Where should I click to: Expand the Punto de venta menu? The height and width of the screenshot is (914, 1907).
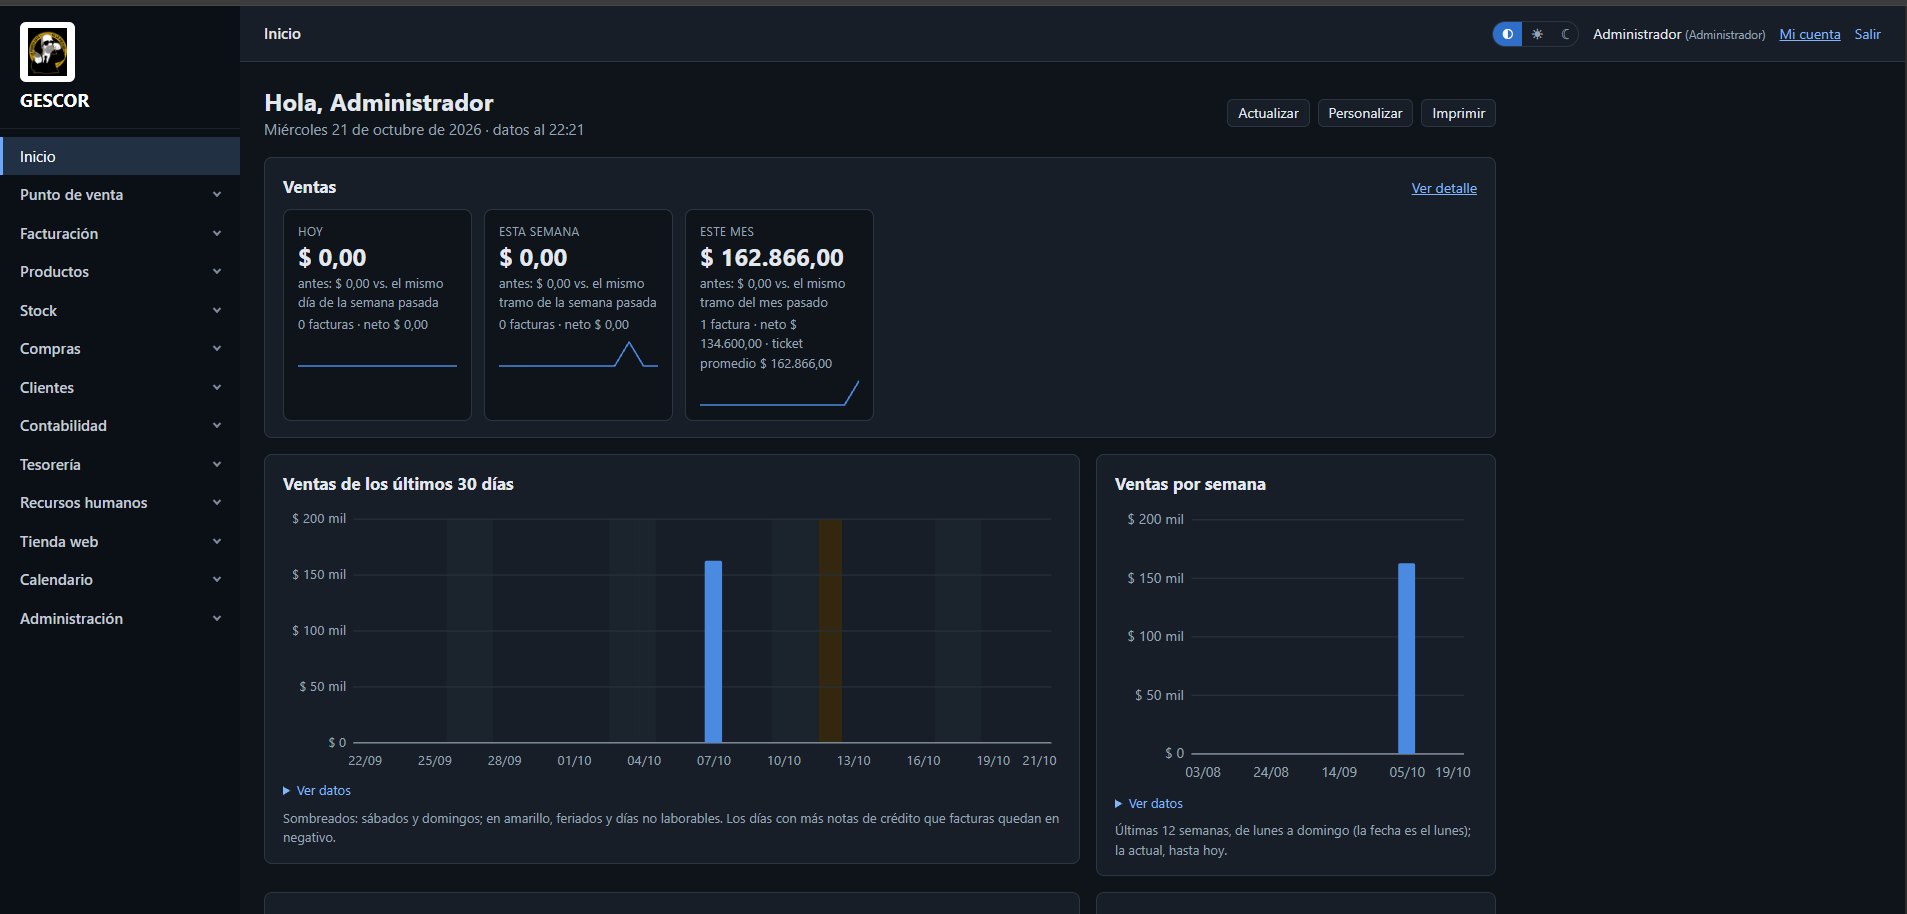pyautogui.click(x=120, y=195)
